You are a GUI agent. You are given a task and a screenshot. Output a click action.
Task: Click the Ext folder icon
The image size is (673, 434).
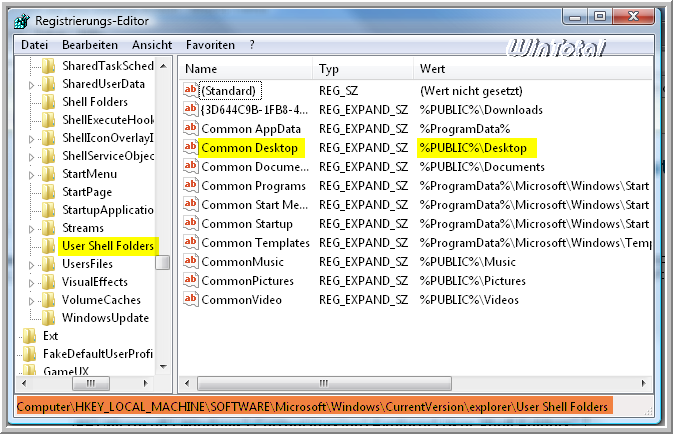tap(30, 336)
